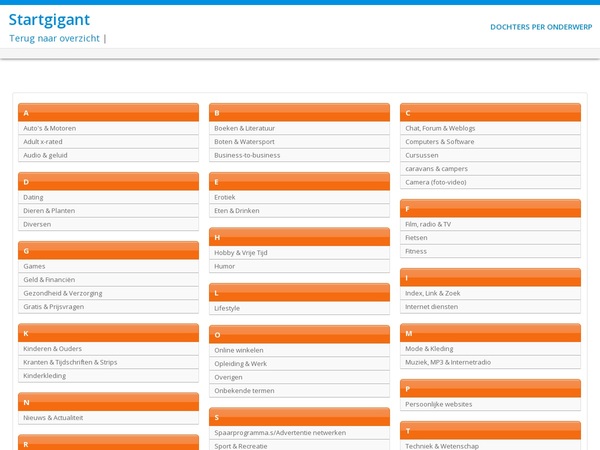
Task: Open Film, radio & TV category
Action: [x=490, y=224]
